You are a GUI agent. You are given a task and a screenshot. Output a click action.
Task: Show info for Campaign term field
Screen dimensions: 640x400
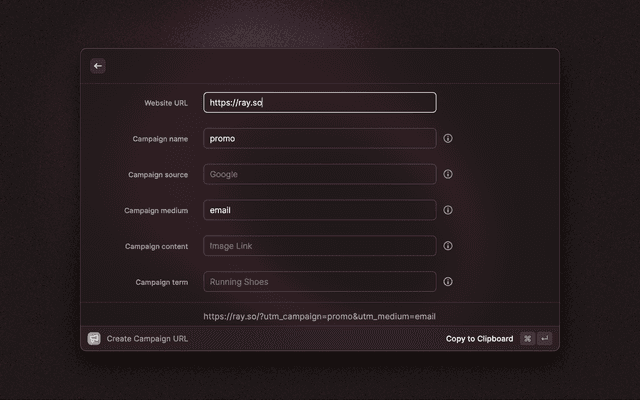(448, 282)
